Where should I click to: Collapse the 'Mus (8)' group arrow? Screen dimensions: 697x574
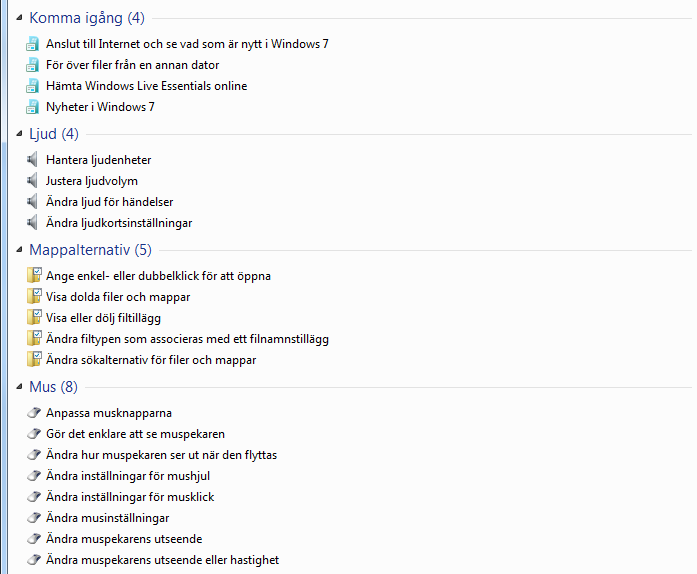(x=19, y=387)
